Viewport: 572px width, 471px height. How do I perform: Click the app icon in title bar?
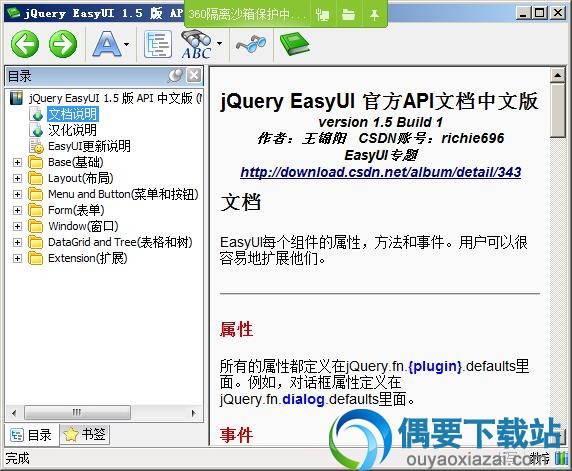[x=13, y=13]
